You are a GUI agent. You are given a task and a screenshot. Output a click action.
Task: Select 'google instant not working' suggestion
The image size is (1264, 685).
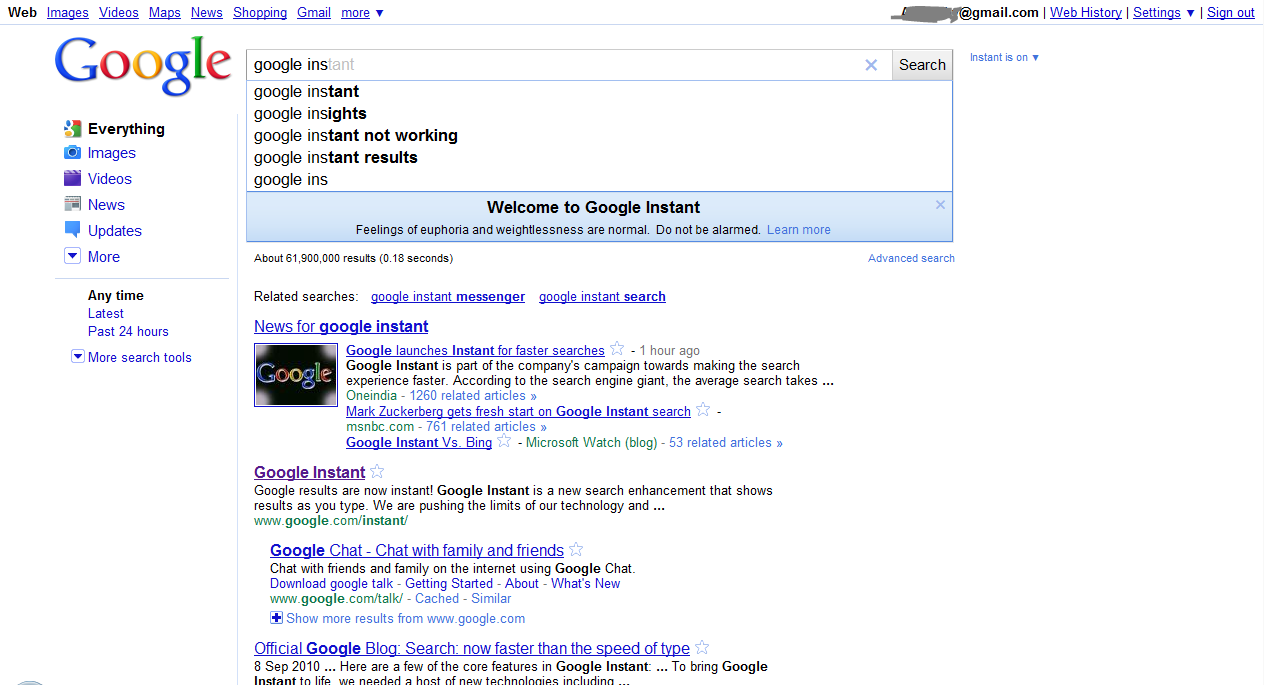tap(600, 136)
